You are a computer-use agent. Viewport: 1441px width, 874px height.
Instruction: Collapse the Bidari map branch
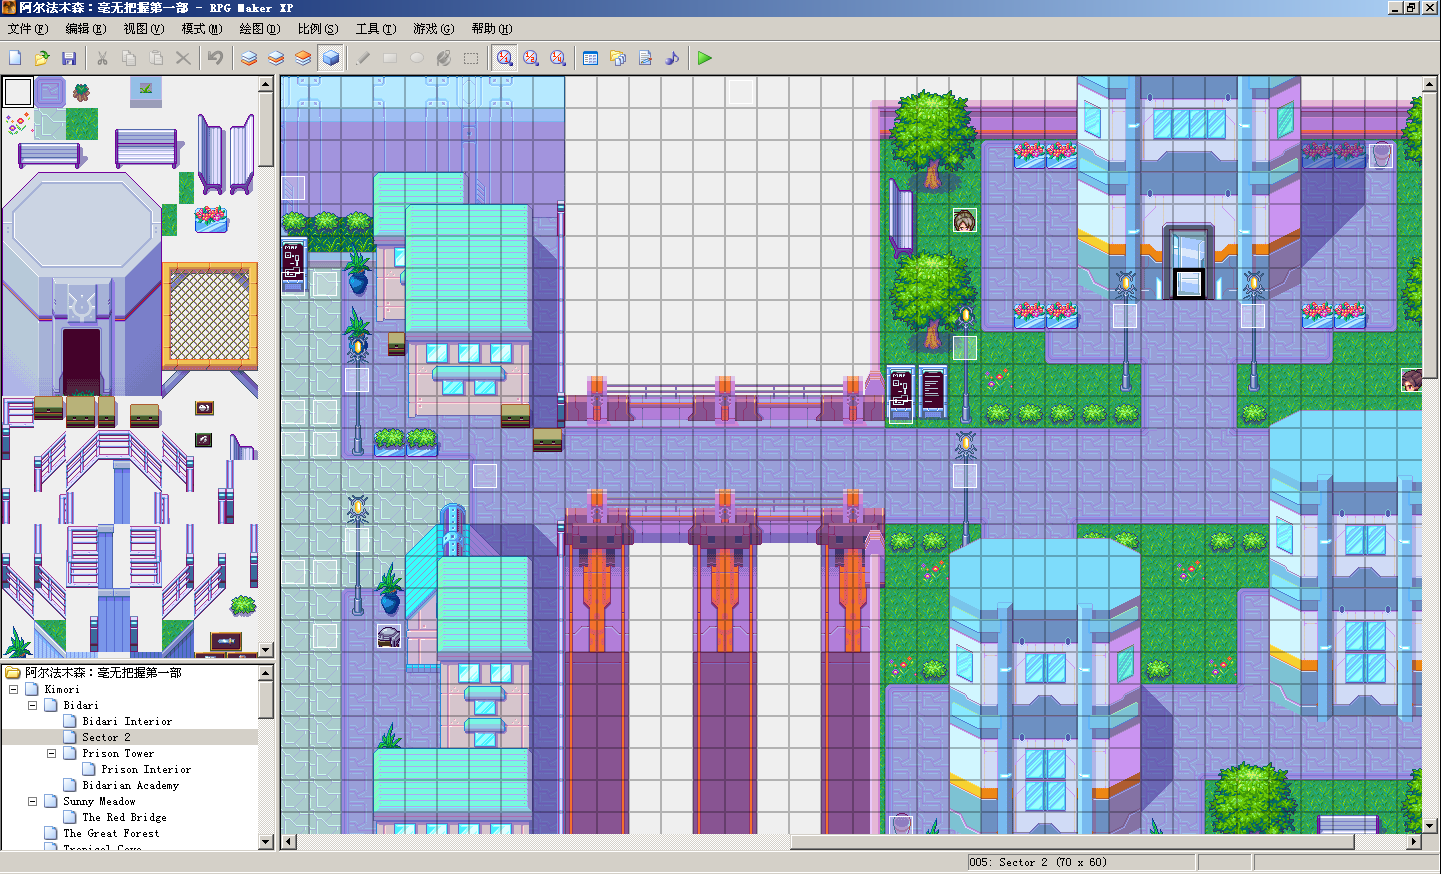pyautogui.click(x=32, y=705)
